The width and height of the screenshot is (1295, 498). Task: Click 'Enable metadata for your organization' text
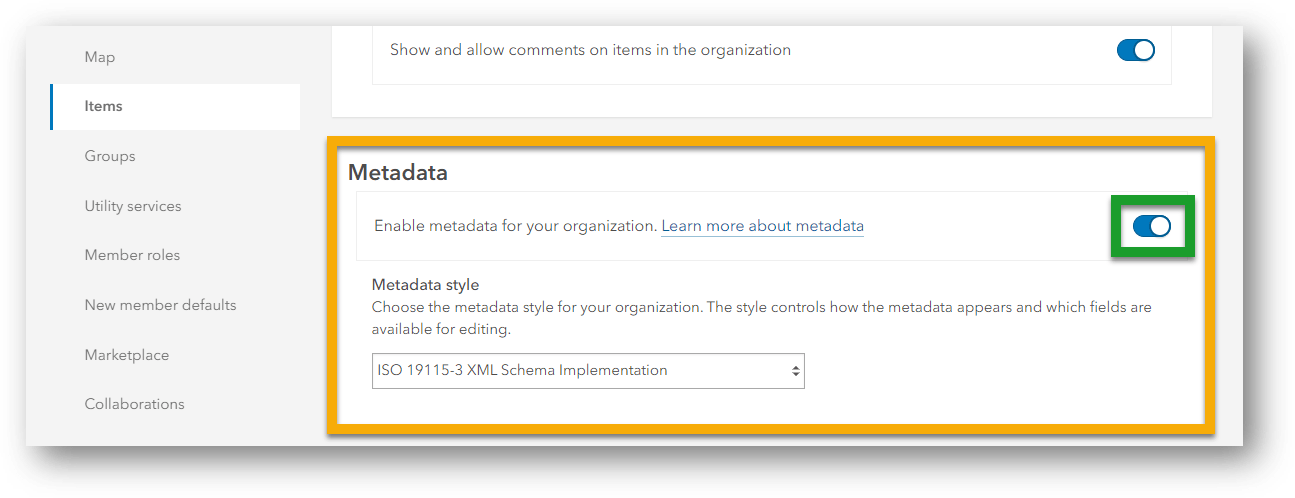(x=515, y=226)
